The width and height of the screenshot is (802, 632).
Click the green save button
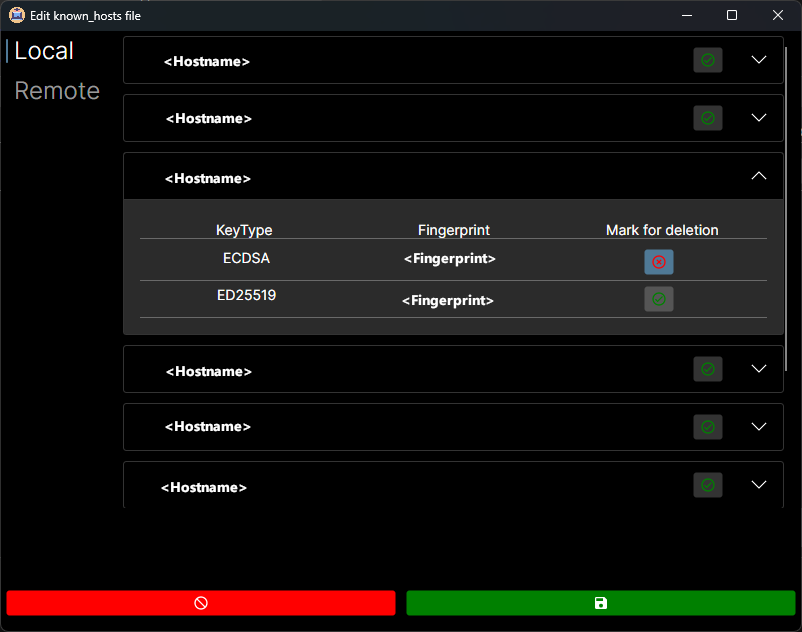pos(600,603)
